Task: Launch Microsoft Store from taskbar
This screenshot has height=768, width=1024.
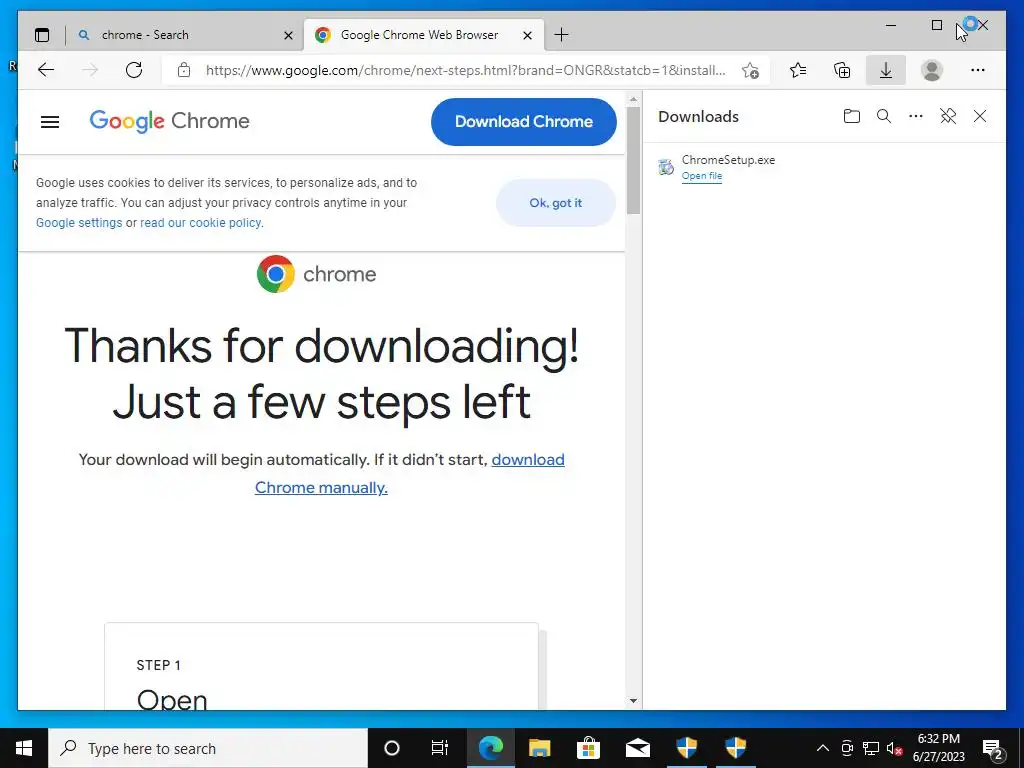Action: 588,748
